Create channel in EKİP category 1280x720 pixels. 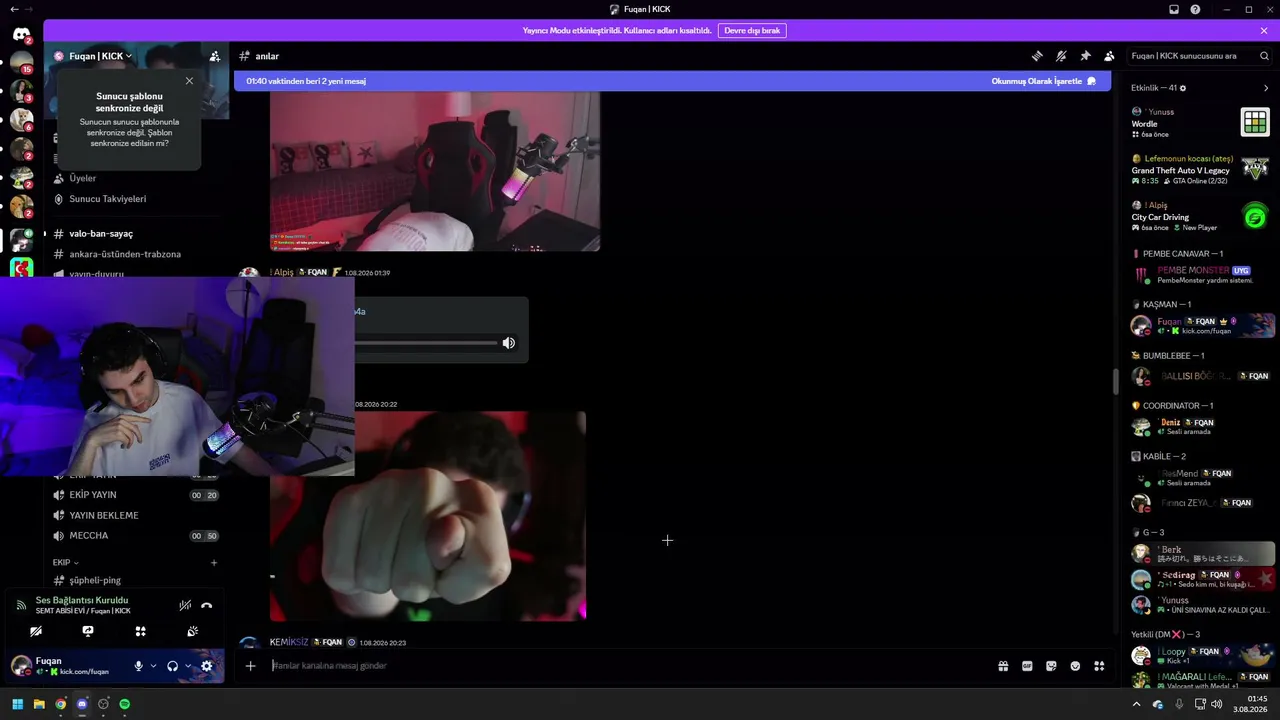click(214, 563)
